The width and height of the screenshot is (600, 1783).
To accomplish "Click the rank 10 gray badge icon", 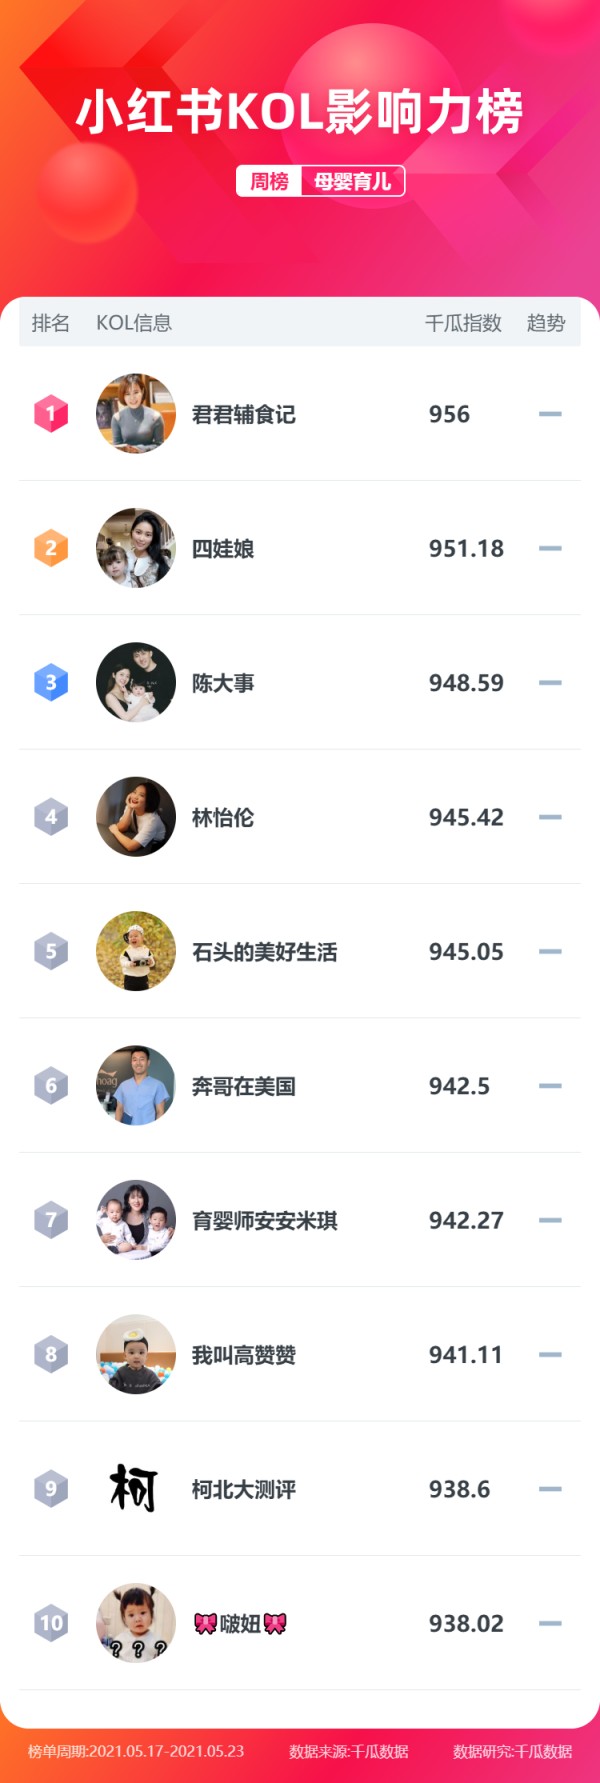I will tap(51, 1623).
